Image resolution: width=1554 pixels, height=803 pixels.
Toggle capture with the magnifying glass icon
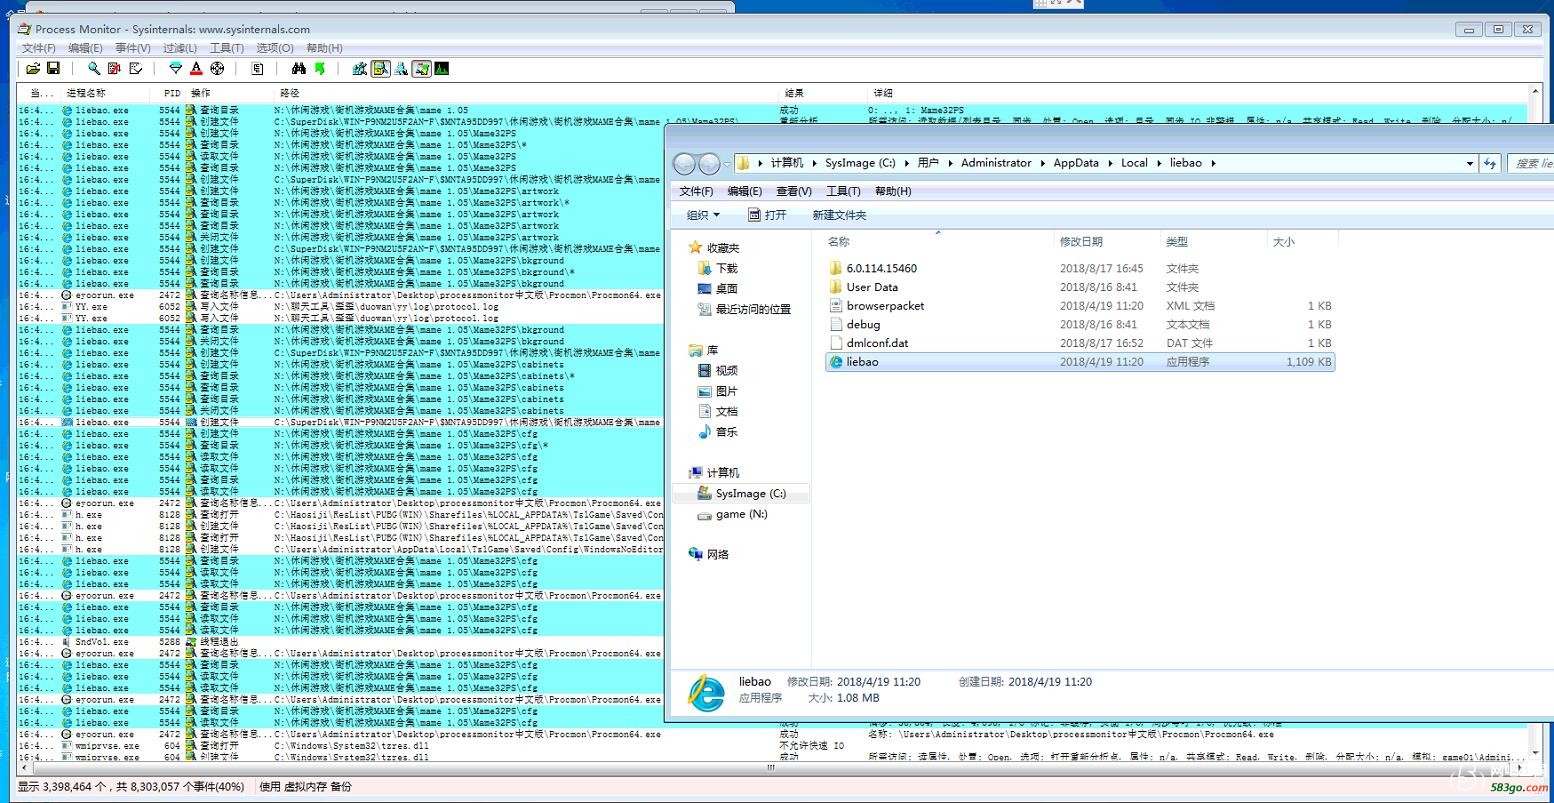click(x=93, y=69)
